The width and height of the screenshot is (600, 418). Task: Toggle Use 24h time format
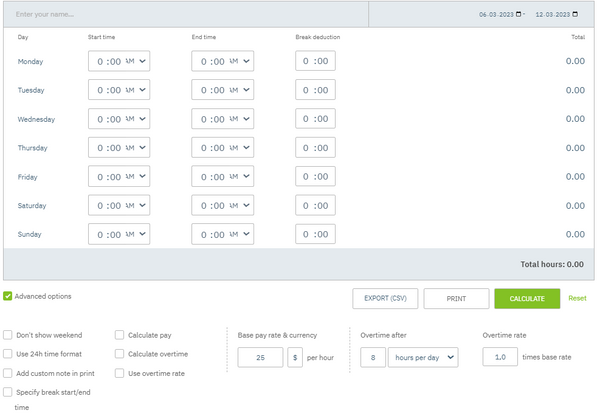[8, 354]
